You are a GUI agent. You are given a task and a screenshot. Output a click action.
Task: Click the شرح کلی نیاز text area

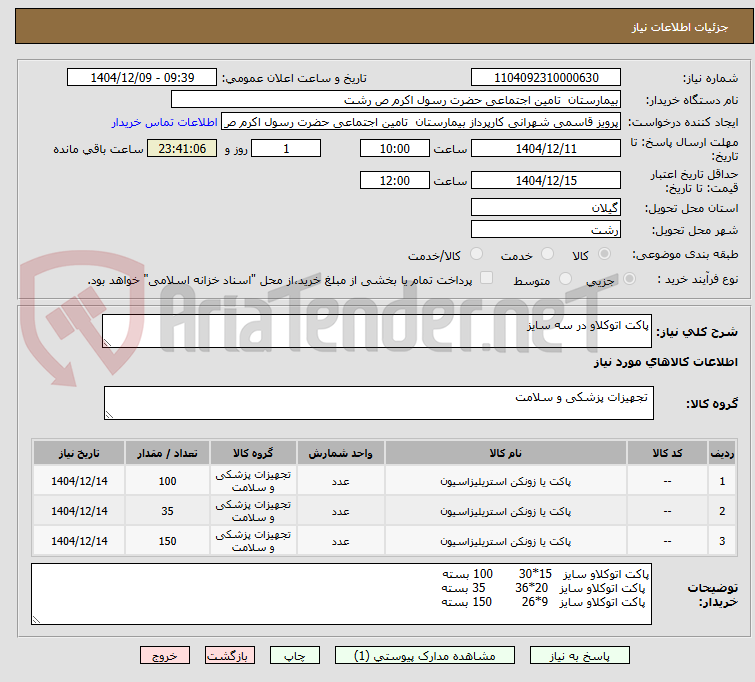pyautogui.click(x=377, y=331)
